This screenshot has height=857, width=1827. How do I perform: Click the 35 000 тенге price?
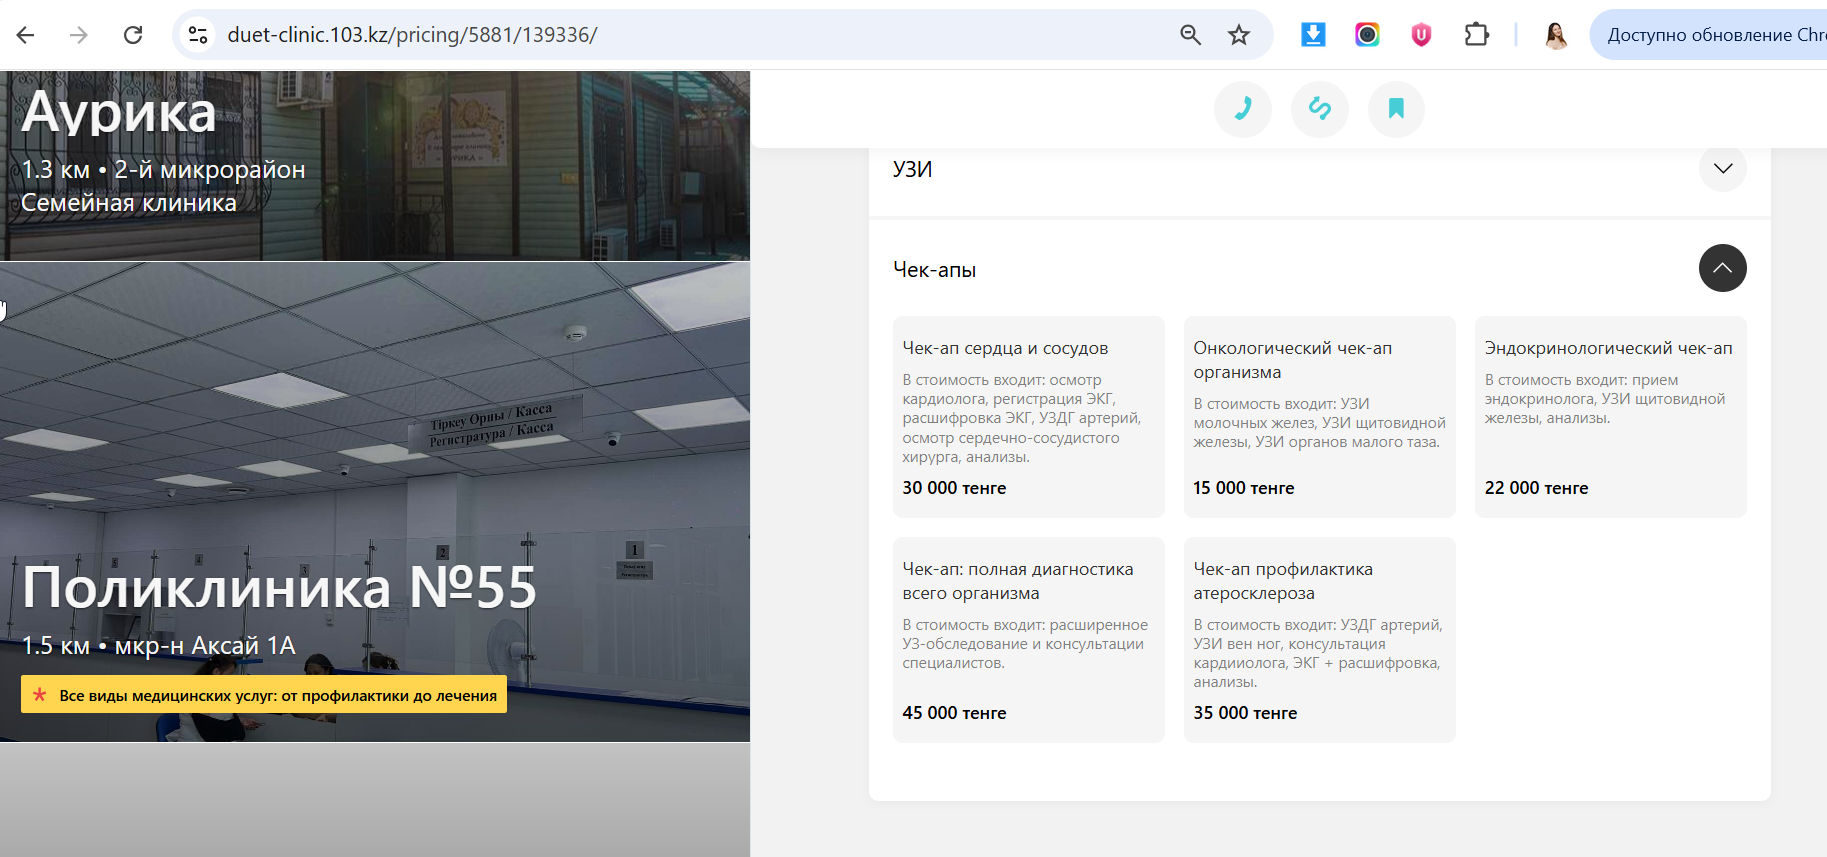pyautogui.click(x=1245, y=713)
